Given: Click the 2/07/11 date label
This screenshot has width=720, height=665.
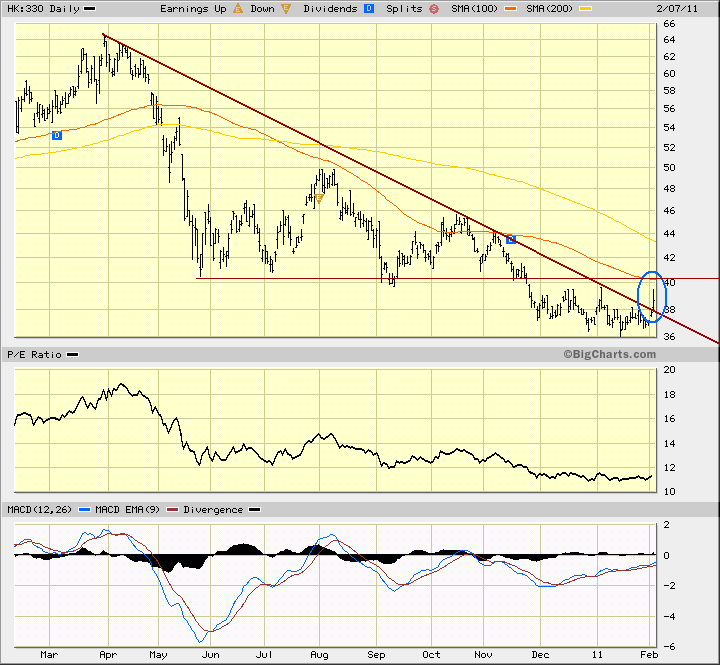Looking at the screenshot, I should pos(676,9).
